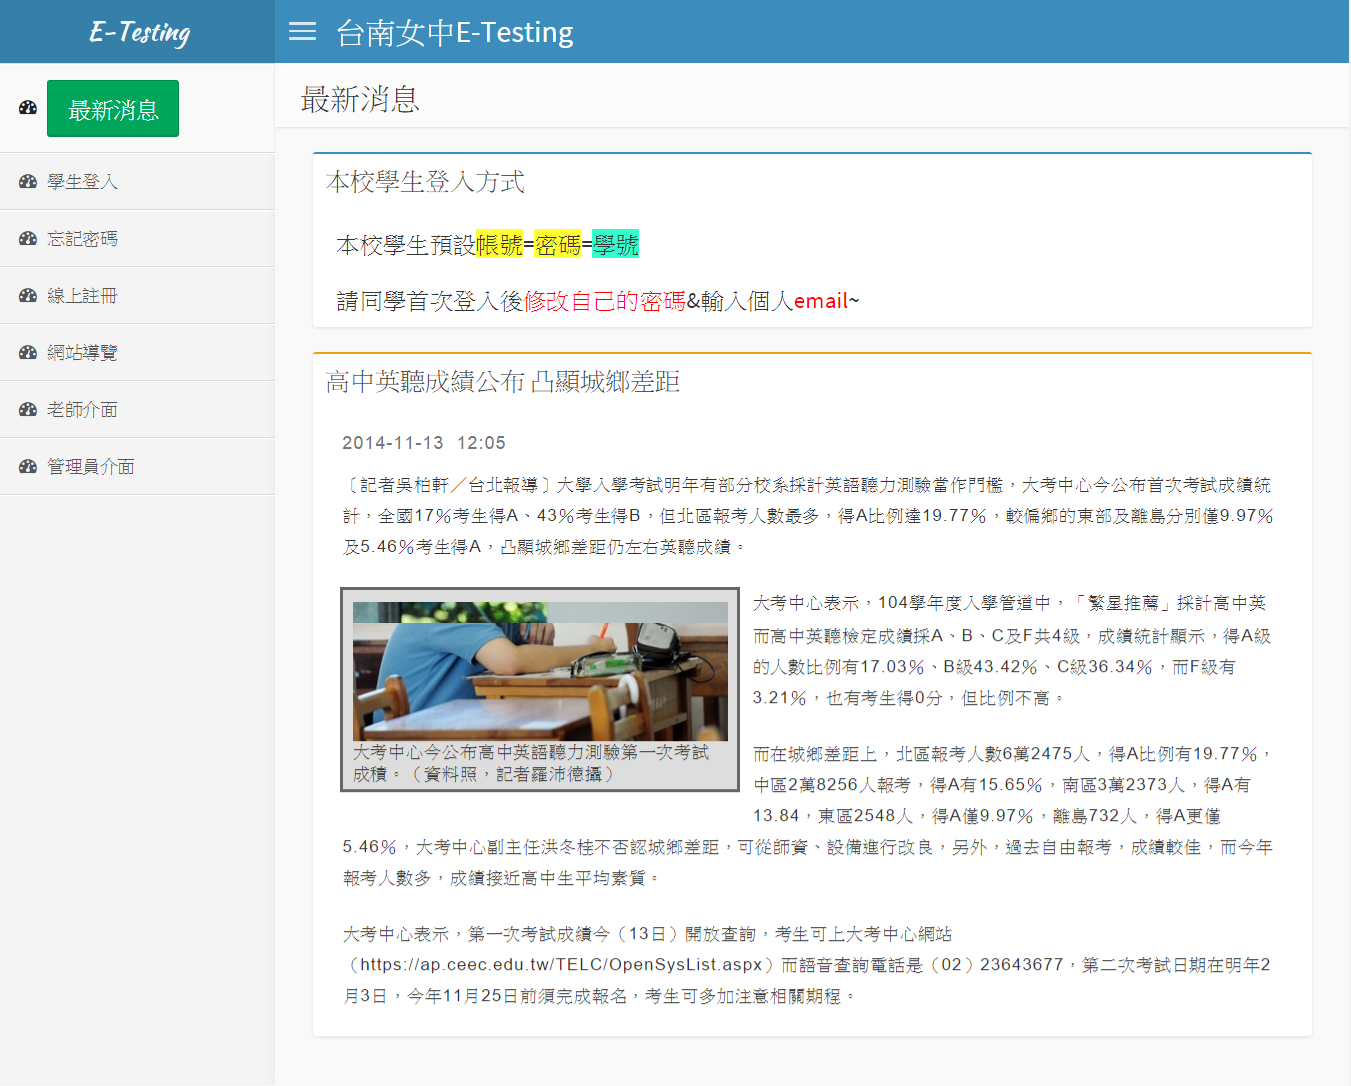This screenshot has height=1086, width=1351.
Task: Toggle the hamburger sidebar menu icon
Action: [x=302, y=32]
